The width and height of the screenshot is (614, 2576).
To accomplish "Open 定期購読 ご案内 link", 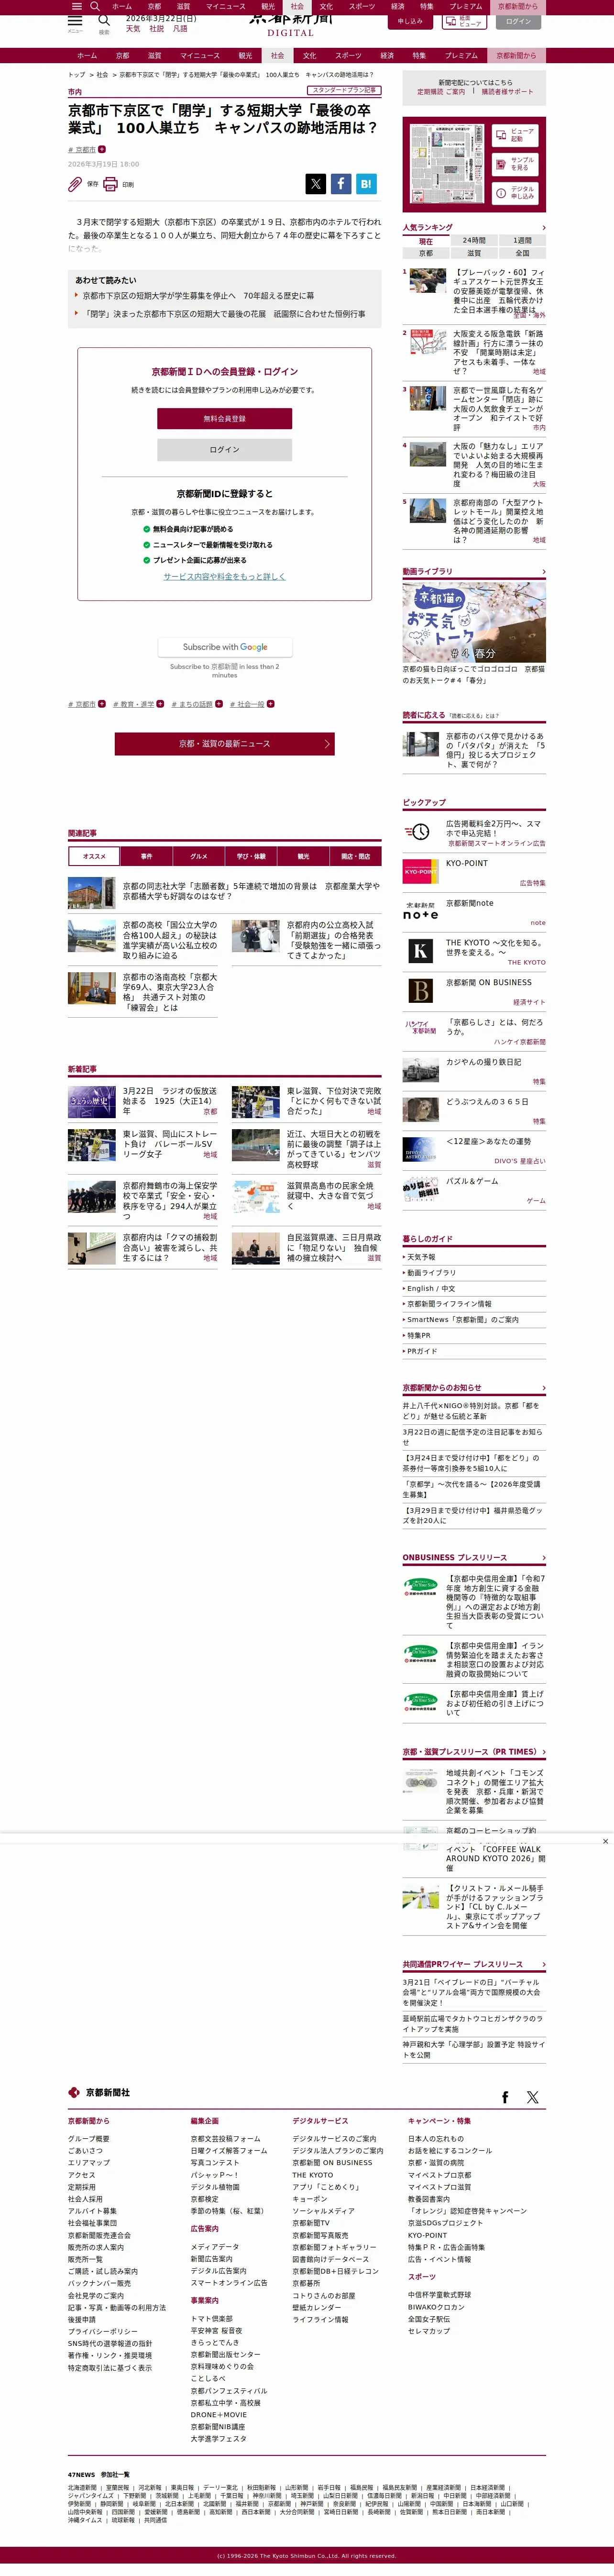I will pyautogui.click(x=441, y=92).
